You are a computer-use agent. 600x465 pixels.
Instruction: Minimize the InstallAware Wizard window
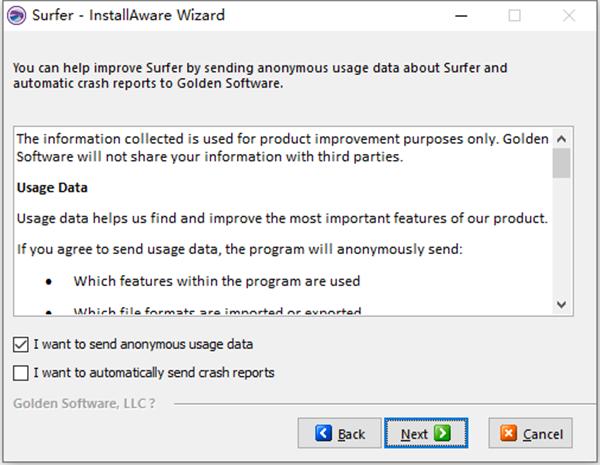click(x=461, y=16)
